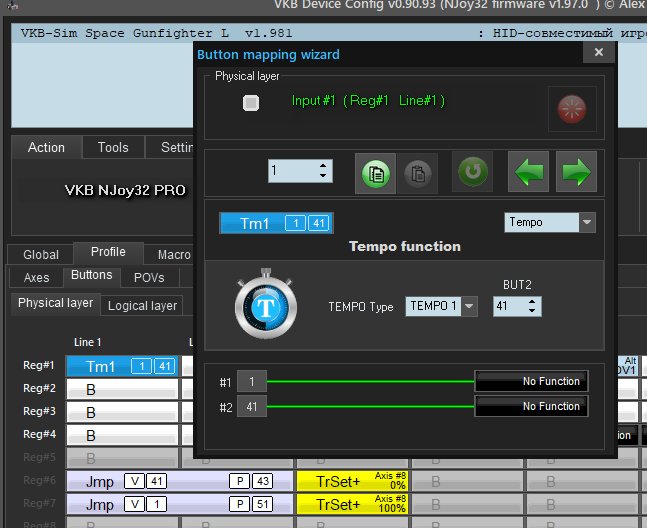The image size is (647, 528).
Task: Click the grayed paste clipboard icon
Action: (418, 174)
